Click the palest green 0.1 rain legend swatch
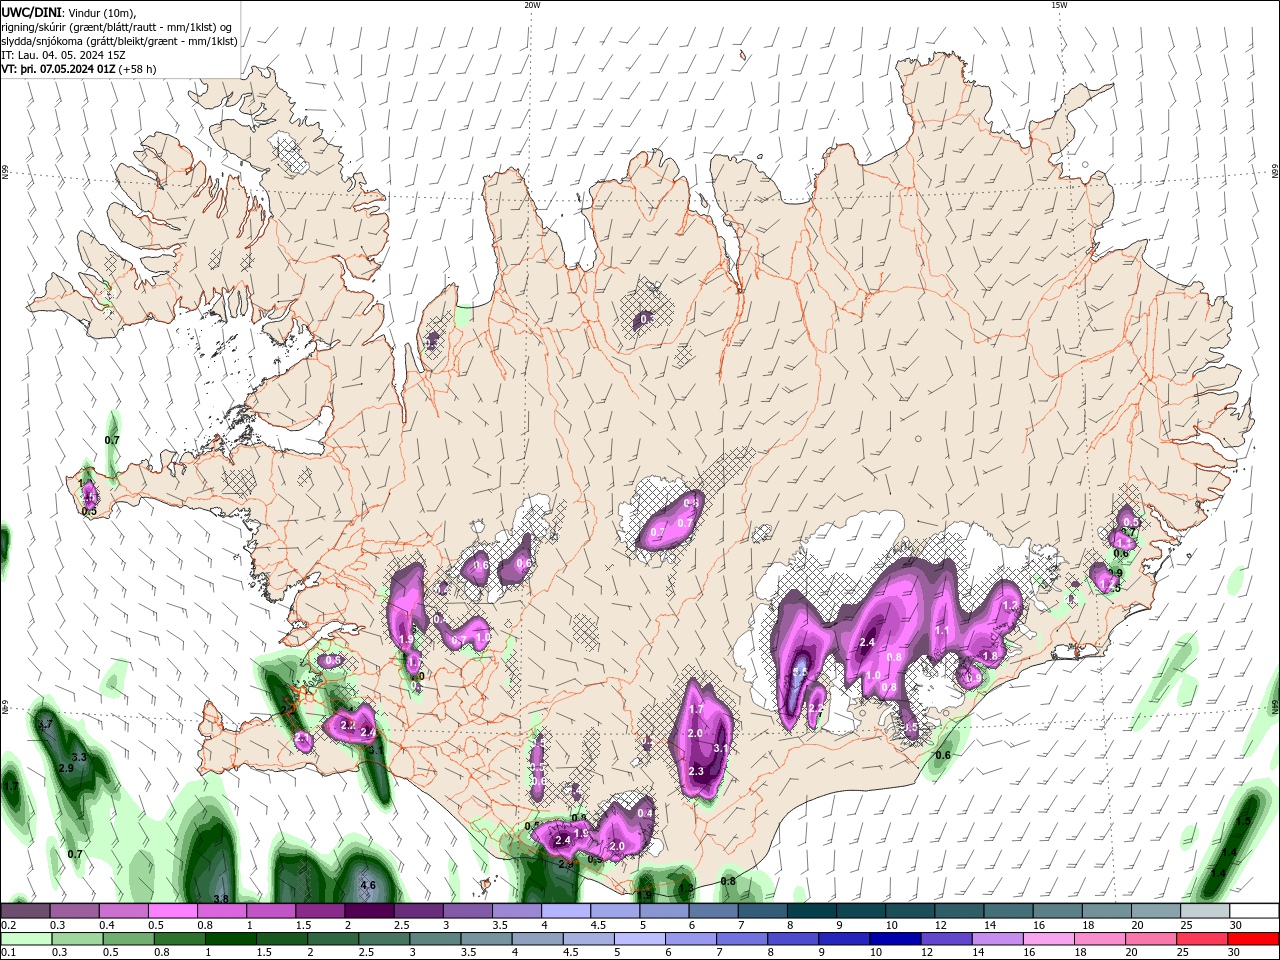This screenshot has width=1280, height=960. click(x=25, y=939)
